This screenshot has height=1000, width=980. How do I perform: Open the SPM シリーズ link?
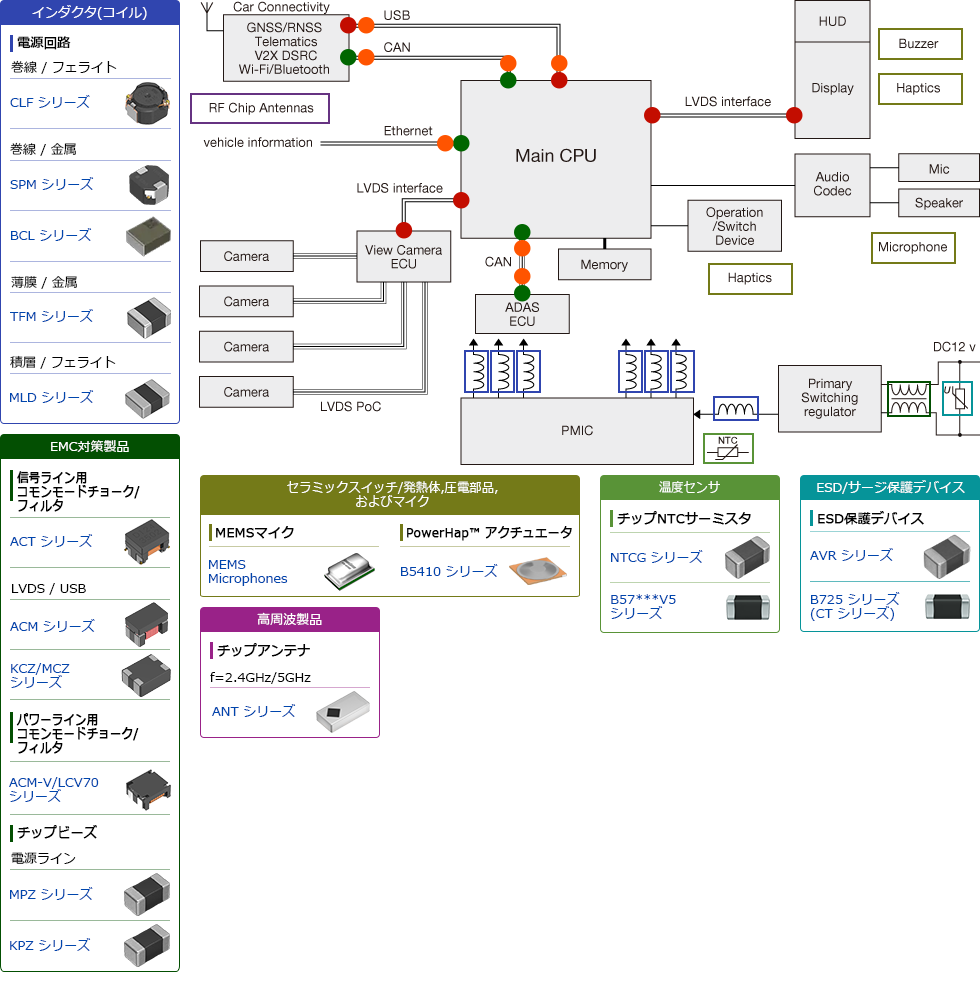pos(51,184)
